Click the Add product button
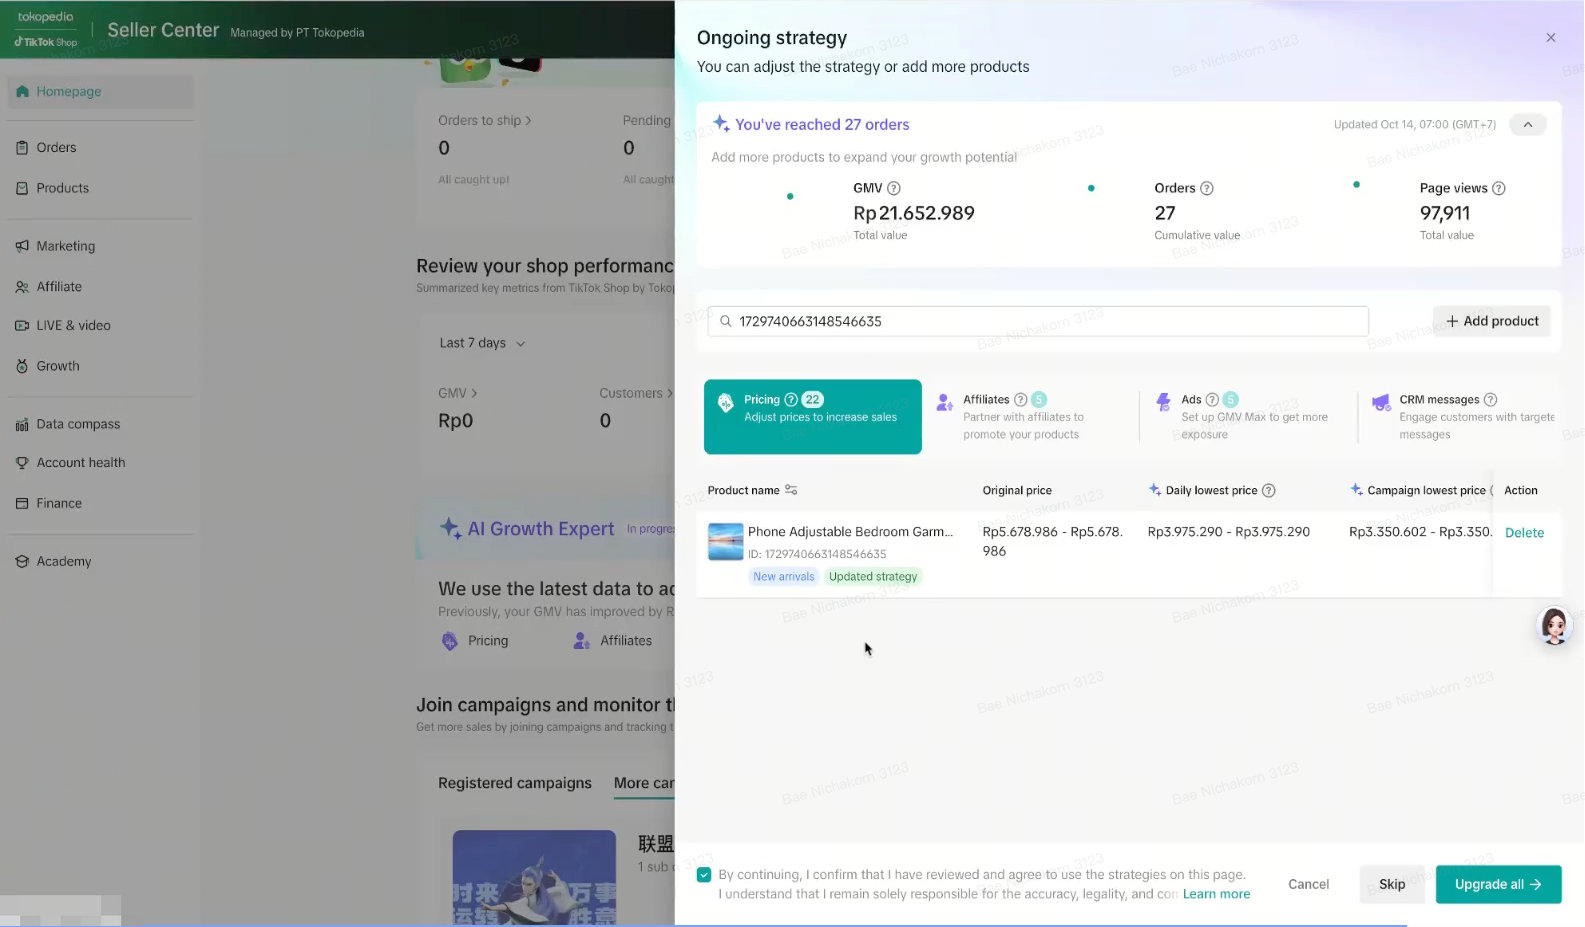Image resolution: width=1585 pixels, height=927 pixels. click(x=1492, y=321)
